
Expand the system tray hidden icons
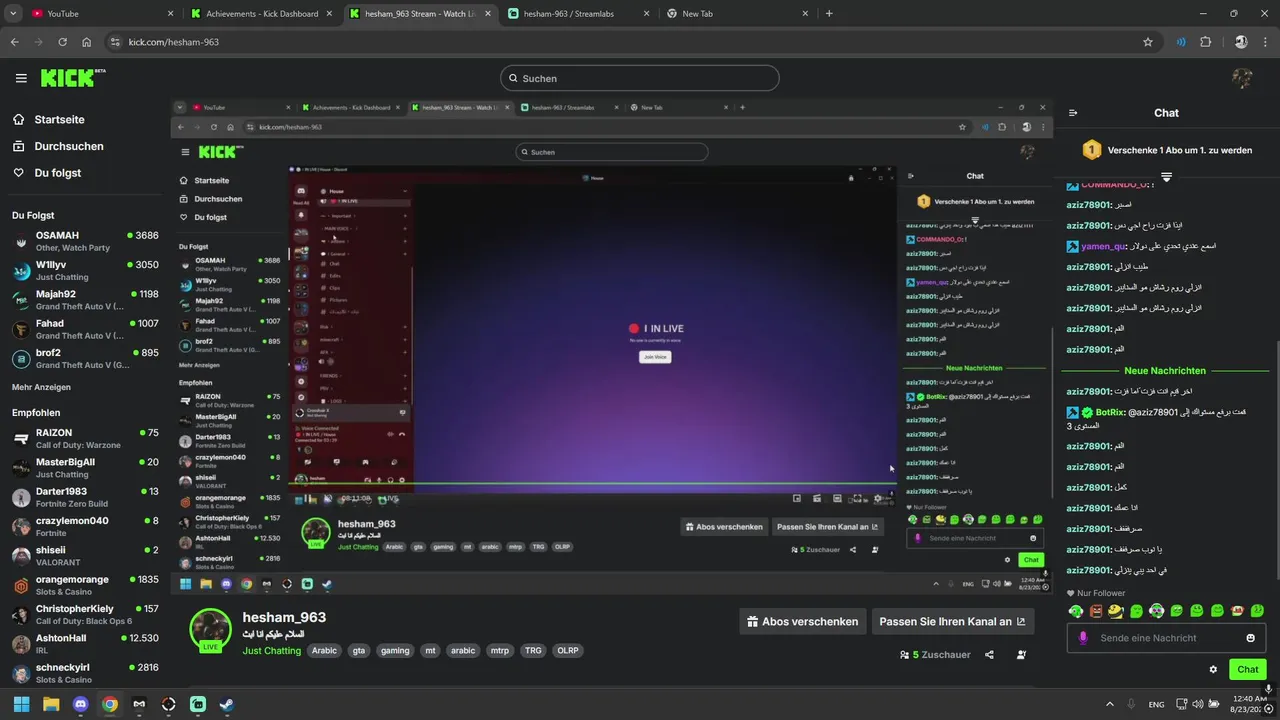(1109, 704)
